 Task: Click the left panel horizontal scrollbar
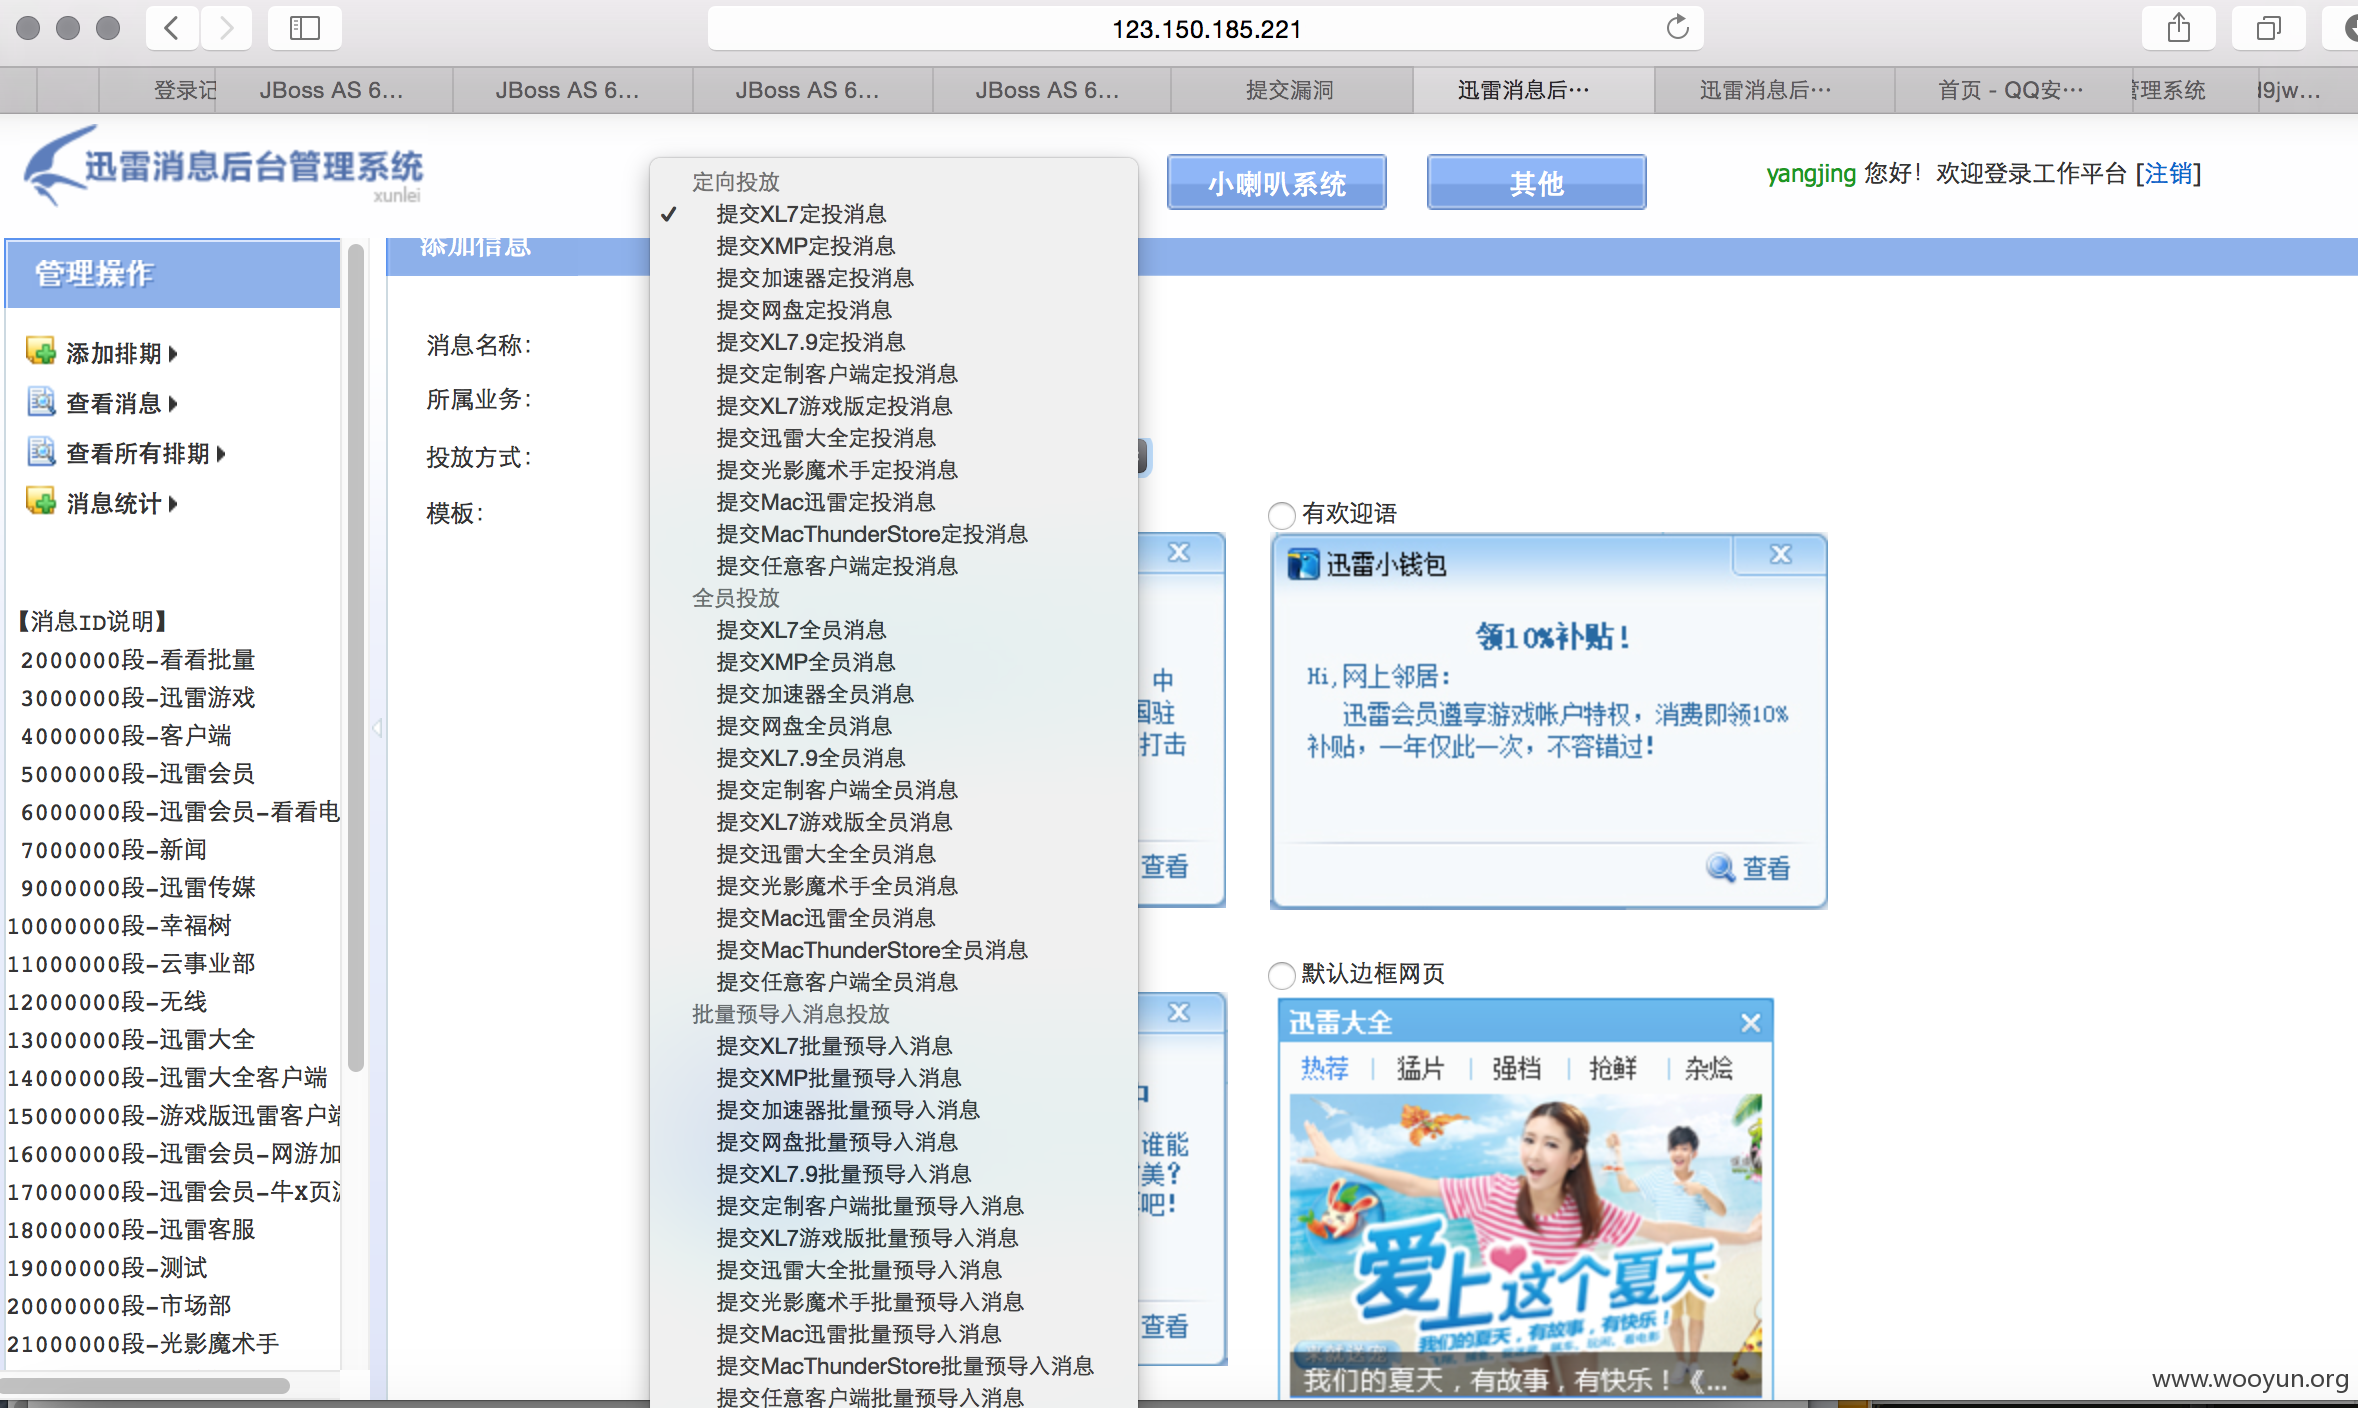[x=145, y=1386]
